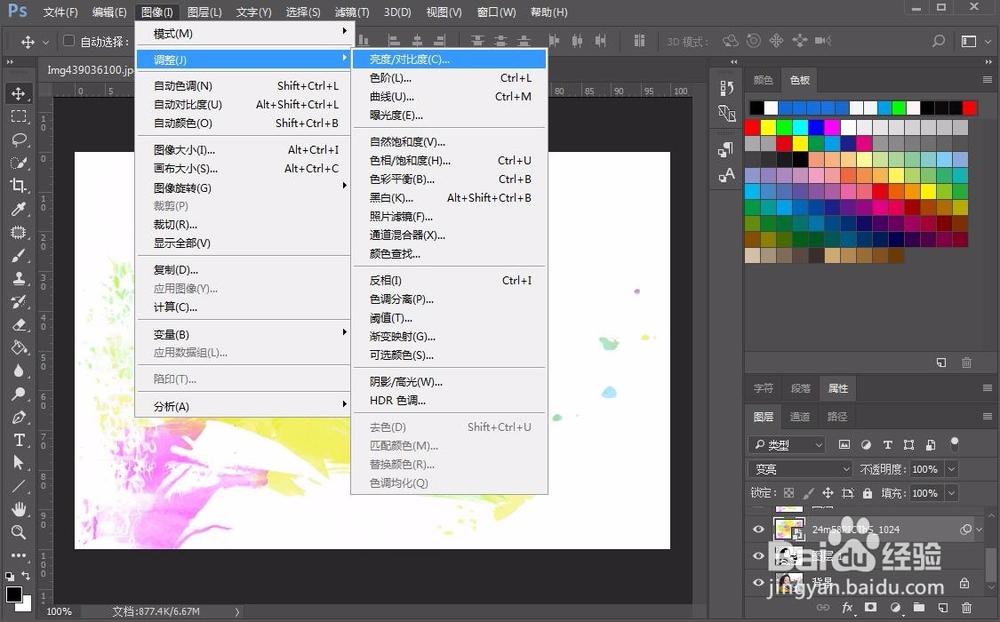The height and width of the screenshot is (622, 1000).
Task: Open the 填充 100% dropdown arrow
Action: point(952,493)
